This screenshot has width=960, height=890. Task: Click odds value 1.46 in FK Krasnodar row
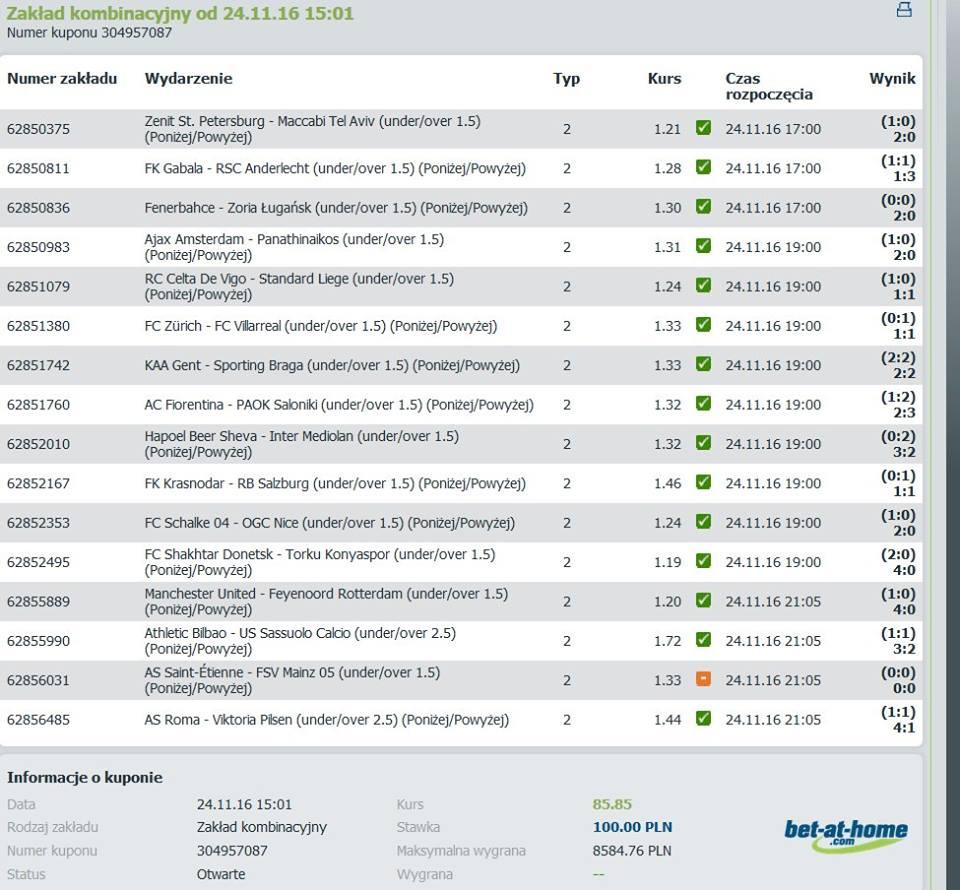tap(667, 484)
